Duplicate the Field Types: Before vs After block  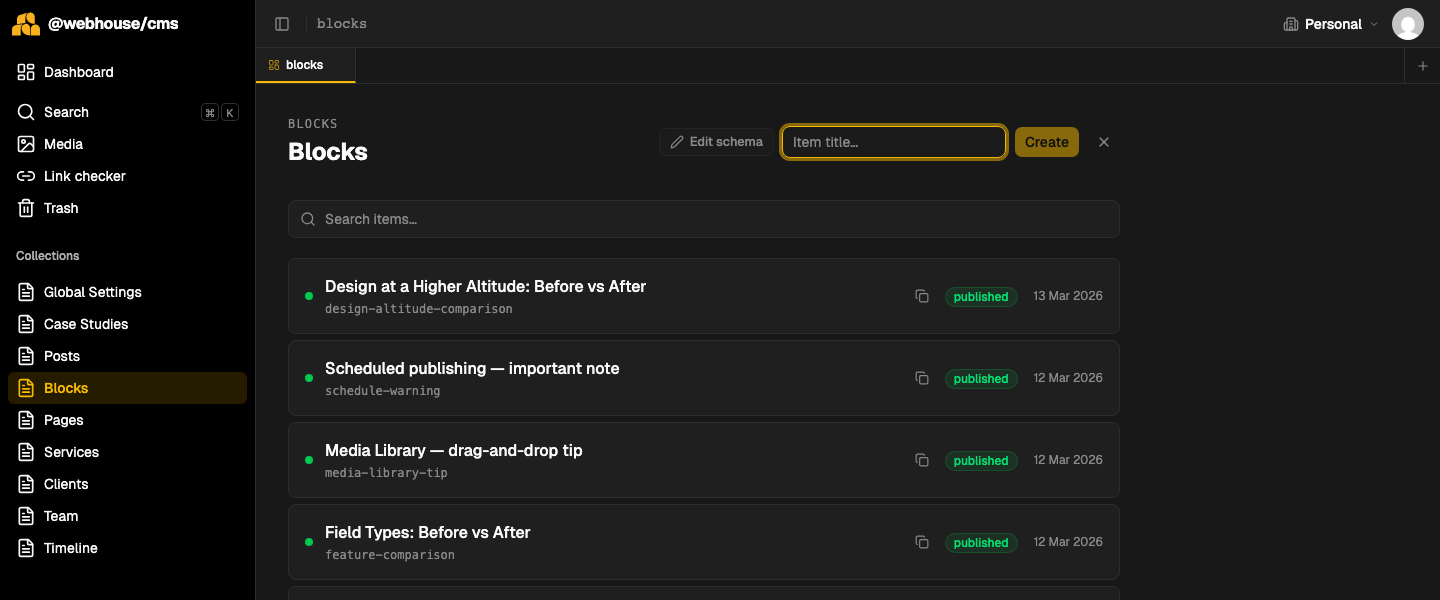coord(922,542)
